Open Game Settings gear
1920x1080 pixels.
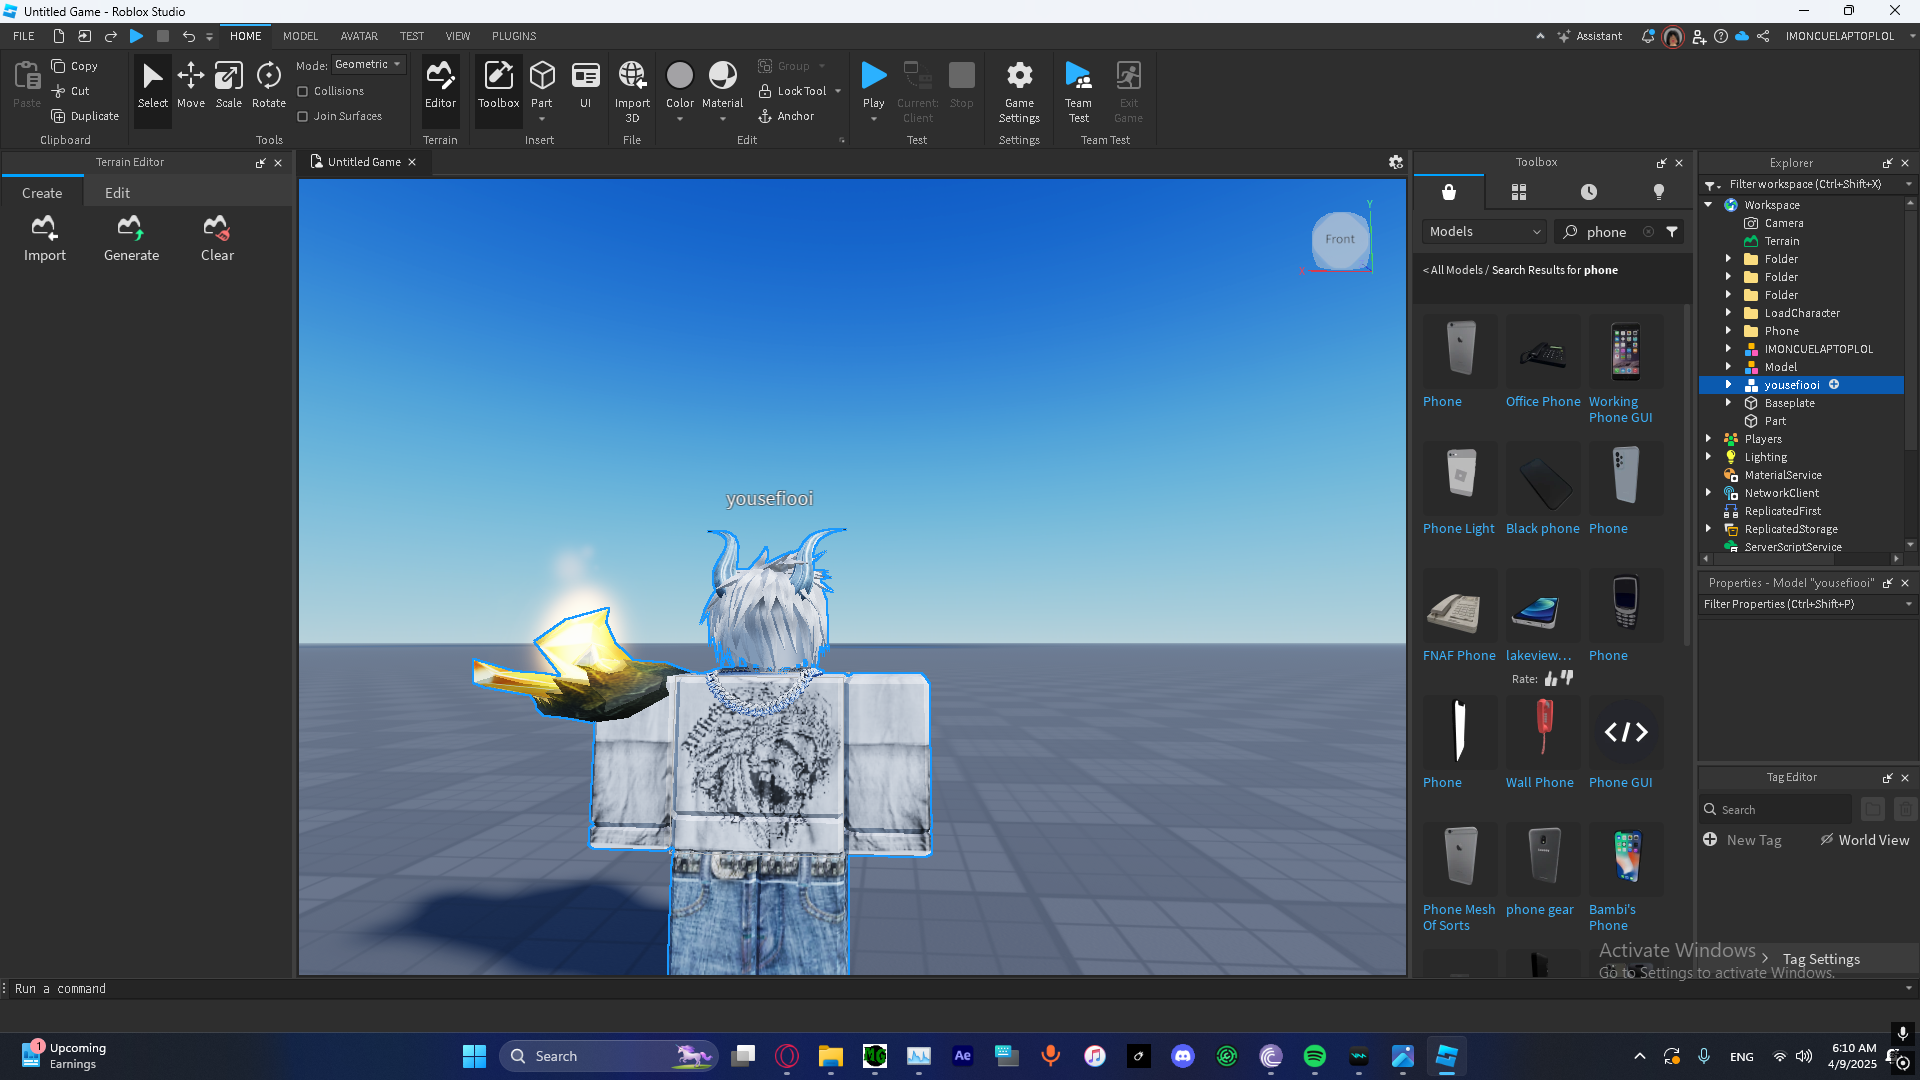(x=1019, y=85)
